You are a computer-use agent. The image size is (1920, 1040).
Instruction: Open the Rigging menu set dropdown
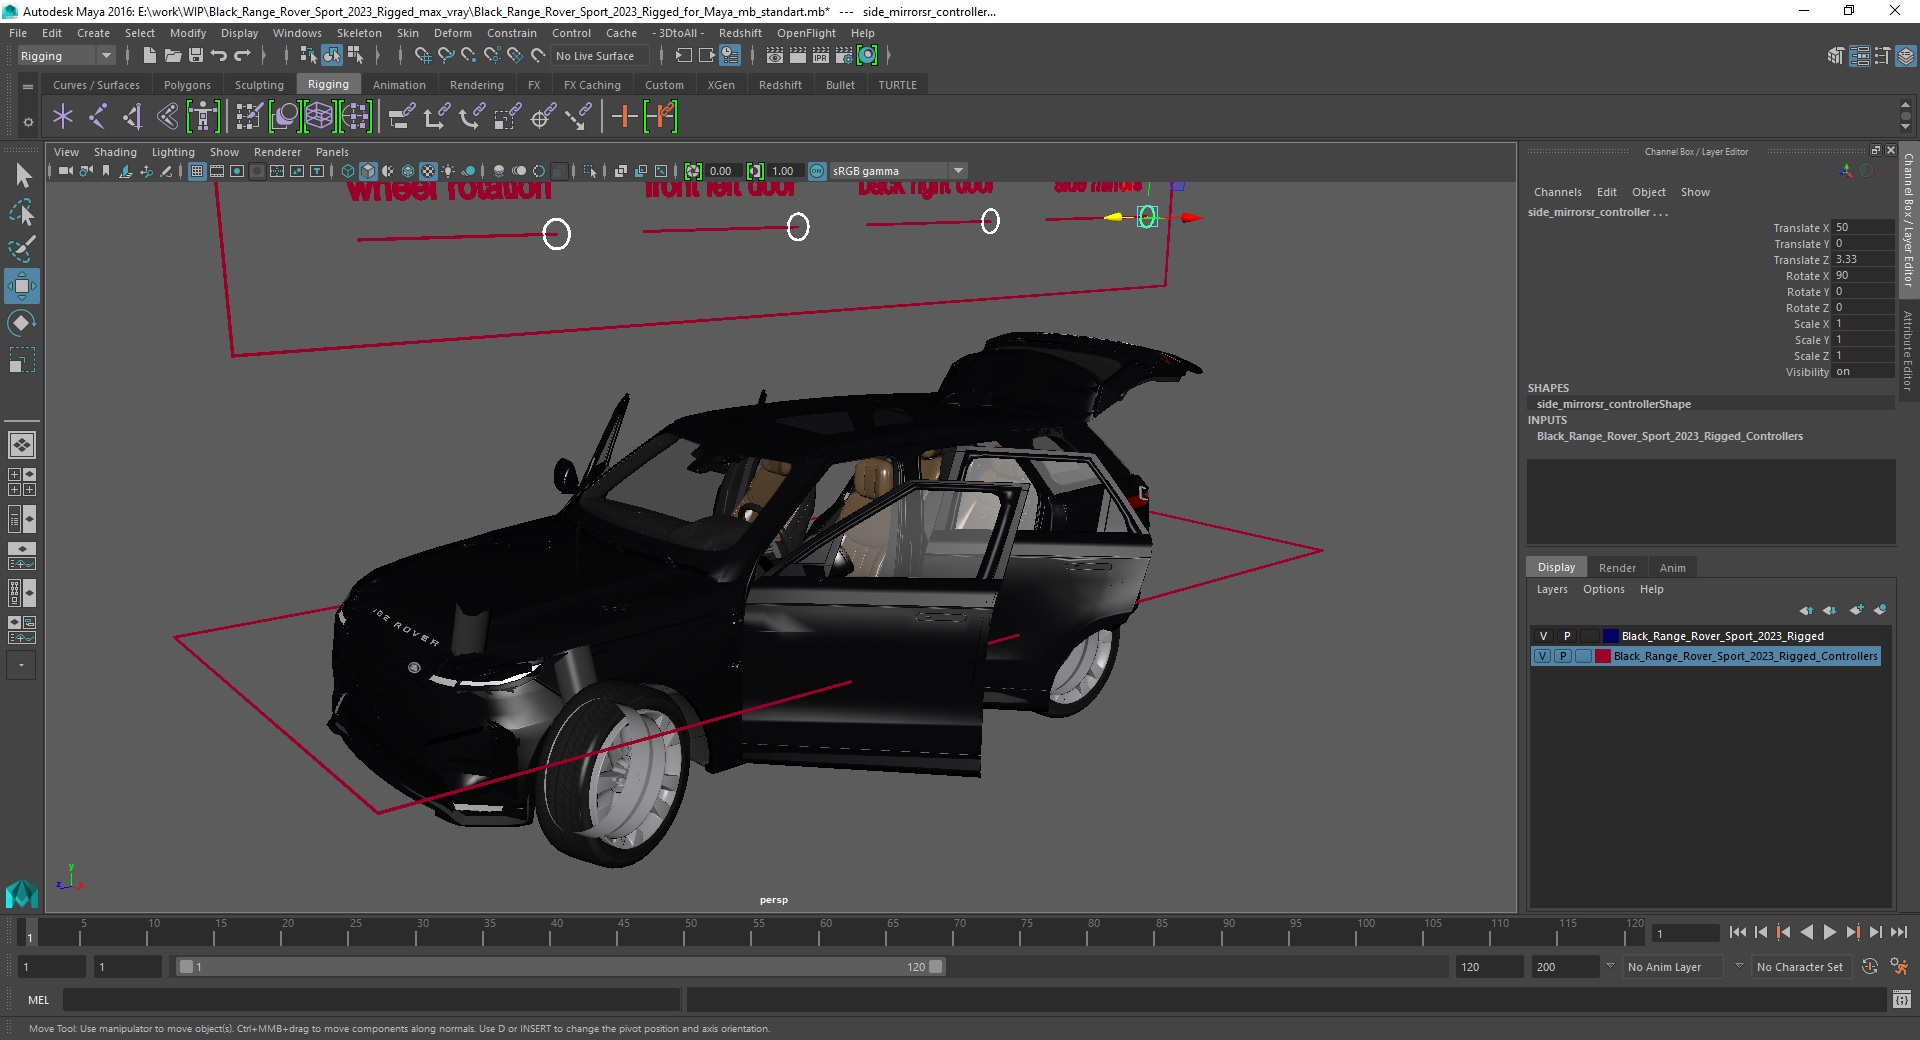(x=65, y=56)
